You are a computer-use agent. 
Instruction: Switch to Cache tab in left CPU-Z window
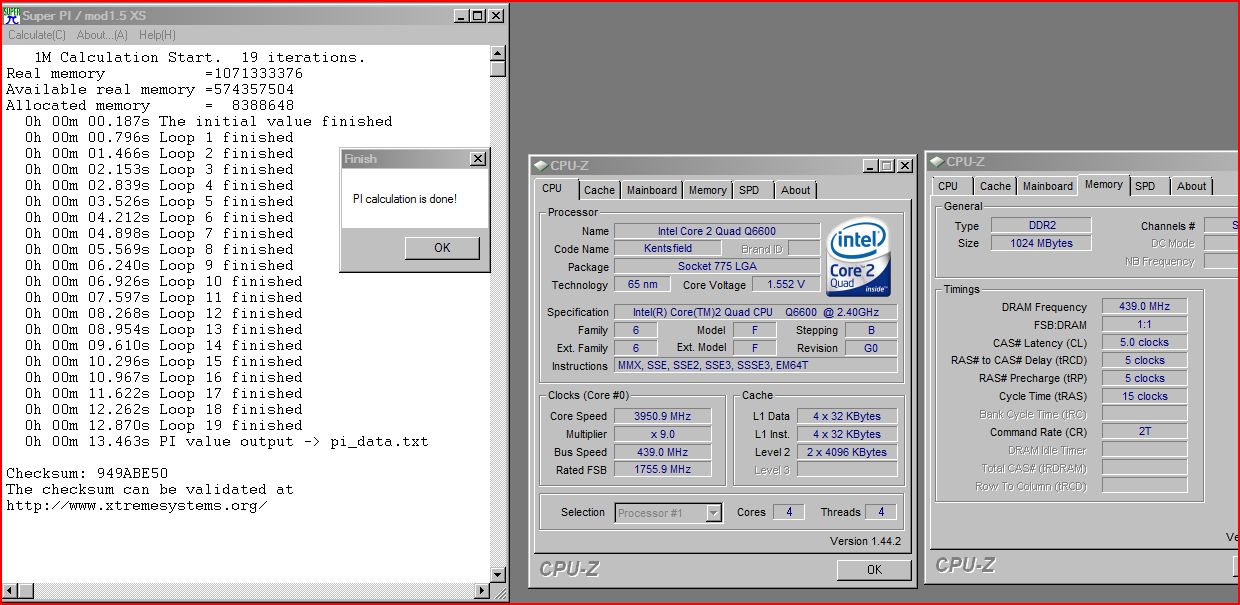(599, 190)
